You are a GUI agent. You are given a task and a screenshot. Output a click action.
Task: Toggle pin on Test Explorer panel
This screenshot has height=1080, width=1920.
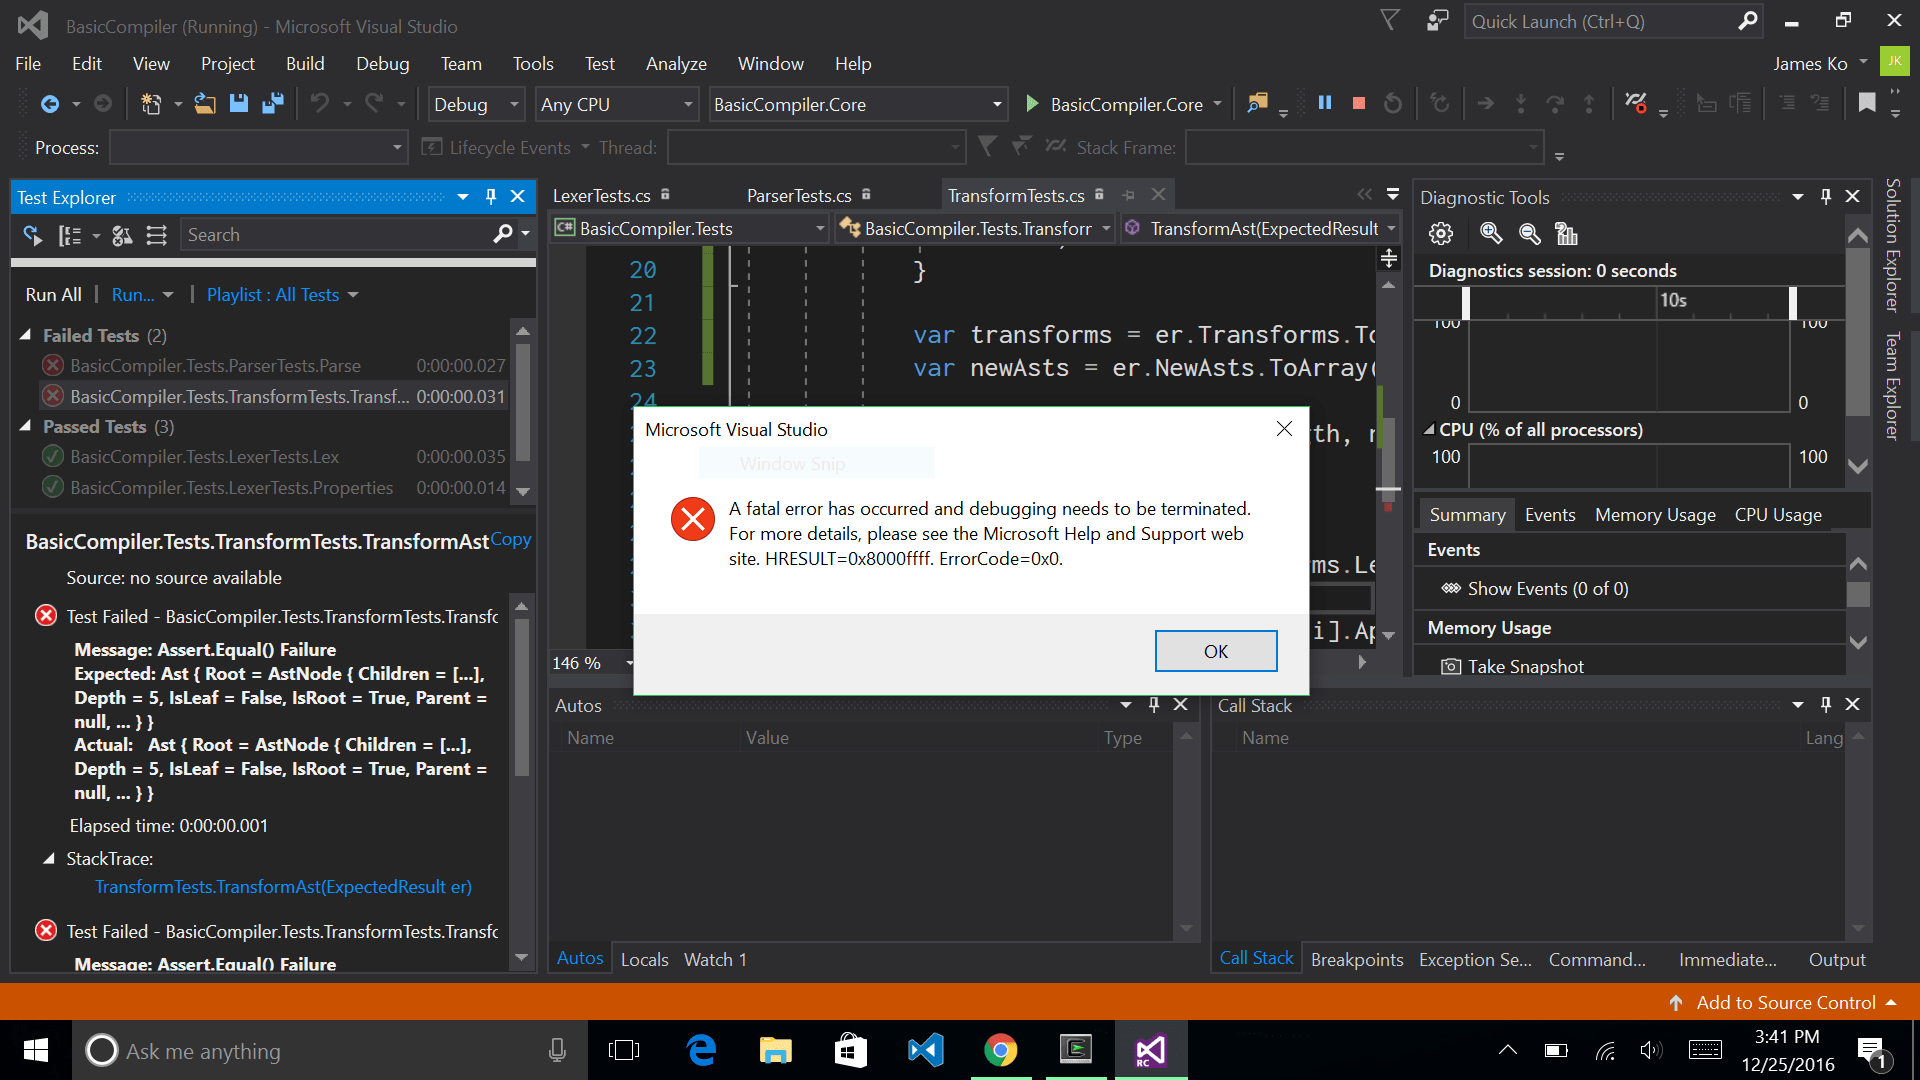pos(491,197)
